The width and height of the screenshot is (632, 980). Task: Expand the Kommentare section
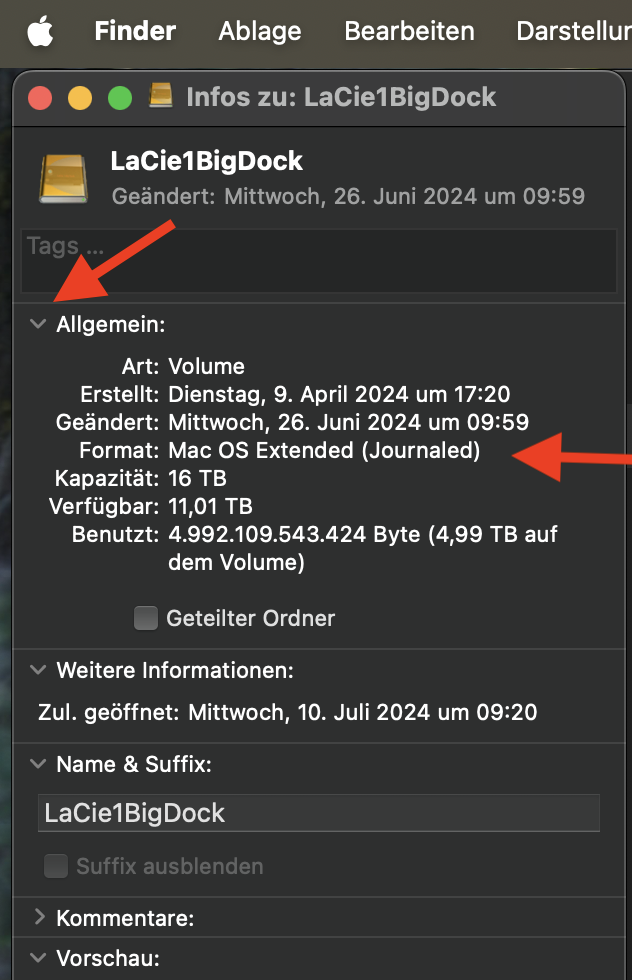pyautogui.click(x=39, y=917)
